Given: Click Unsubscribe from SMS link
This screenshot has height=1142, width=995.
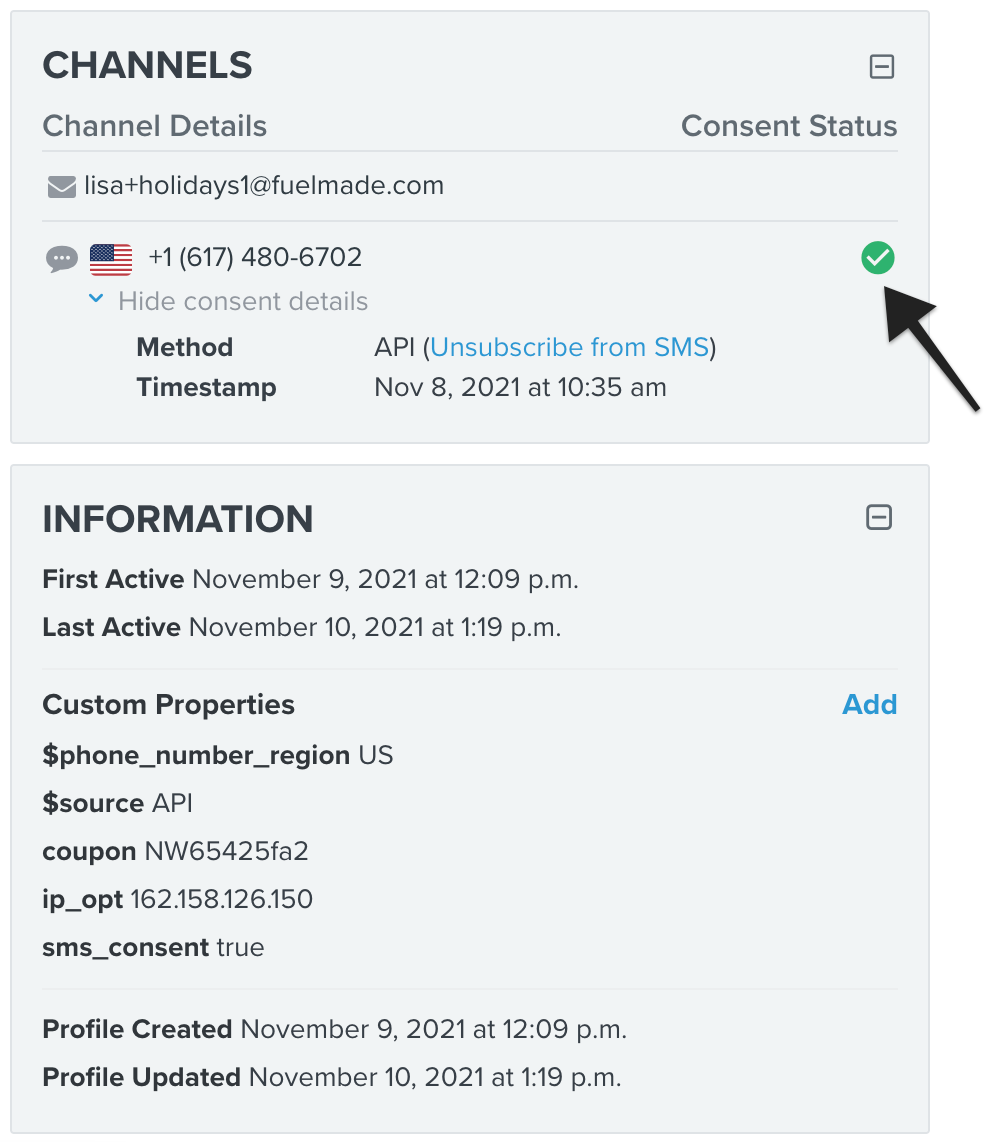Looking at the screenshot, I should pyautogui.click(x=570, y=347).
